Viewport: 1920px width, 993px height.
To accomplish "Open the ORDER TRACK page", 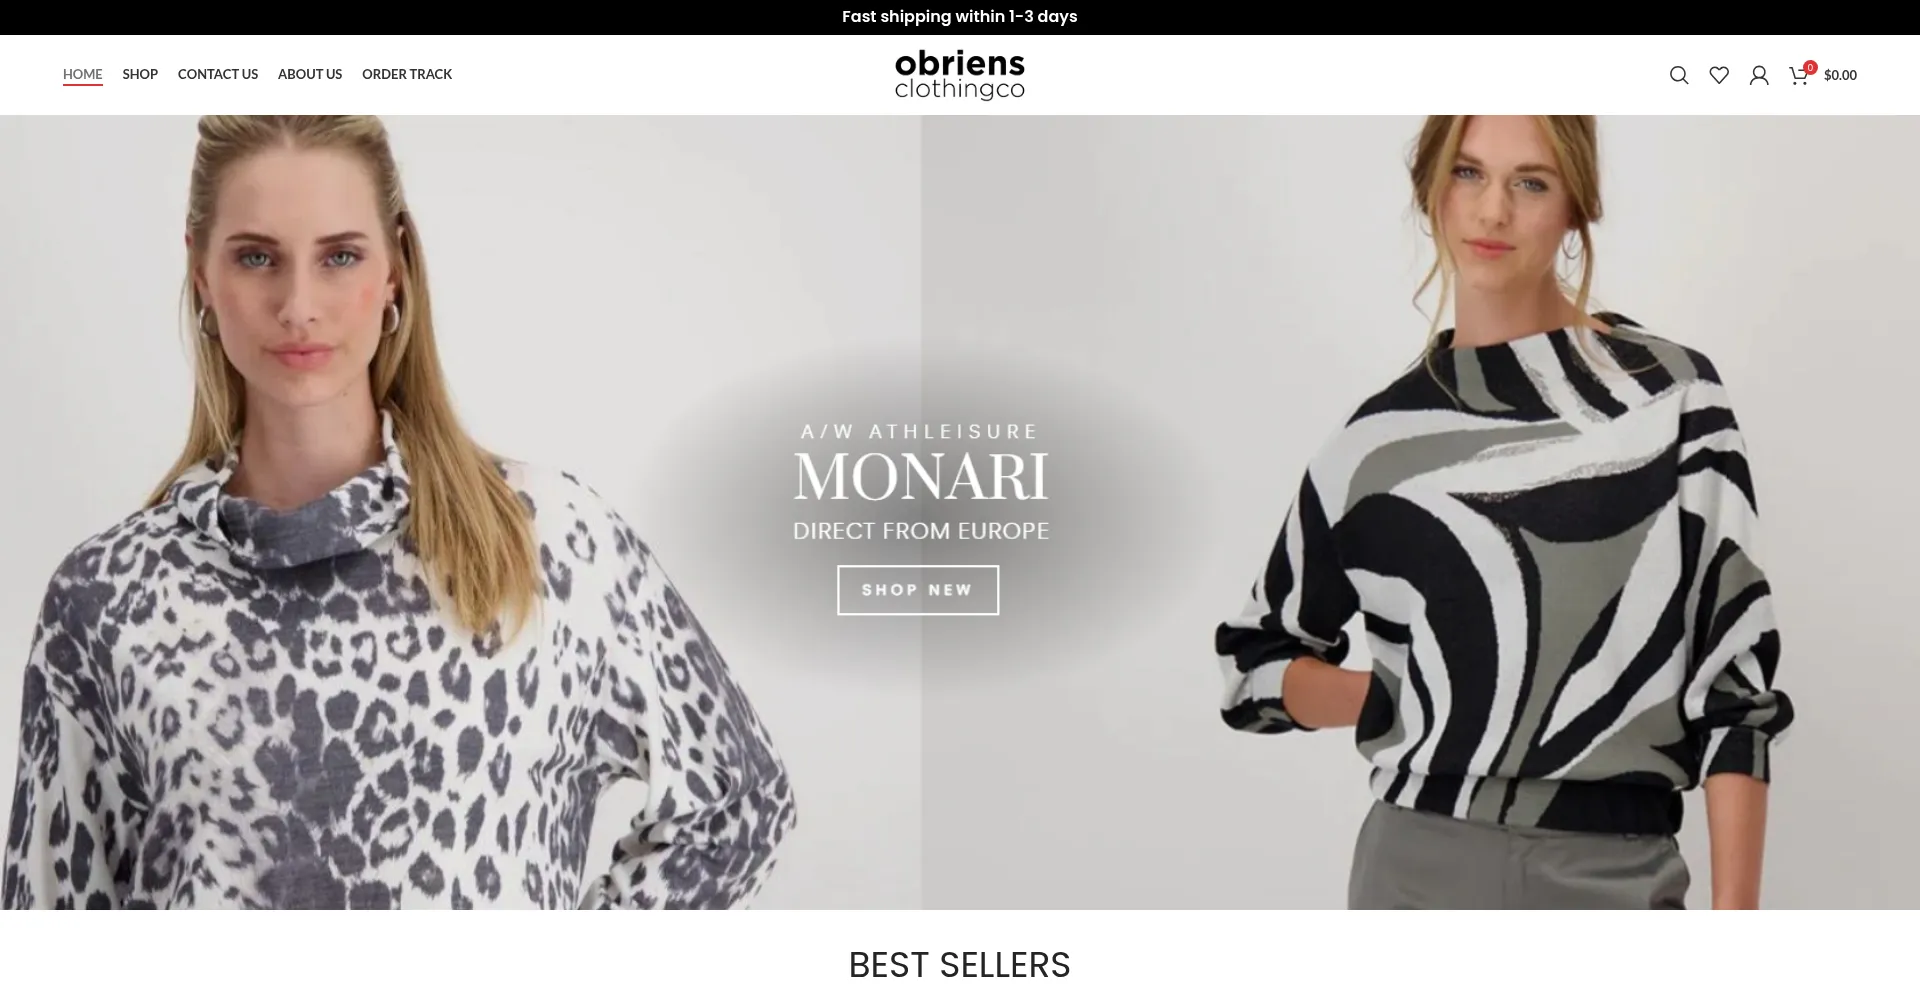I will (x=407, y=74).
